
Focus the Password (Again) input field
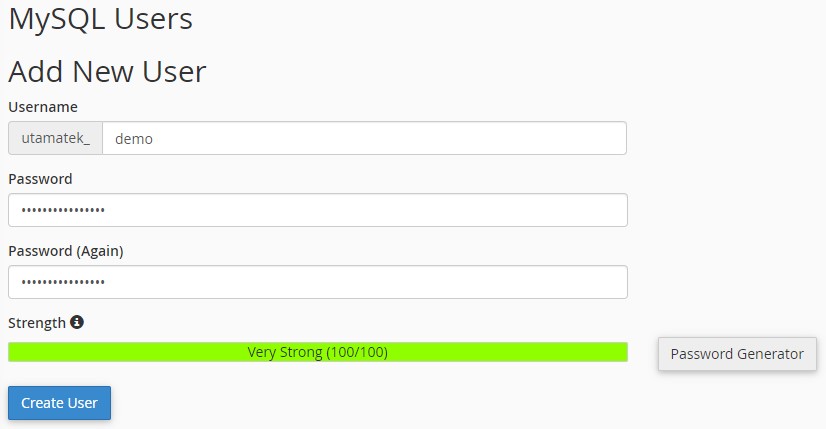(318, 282)
